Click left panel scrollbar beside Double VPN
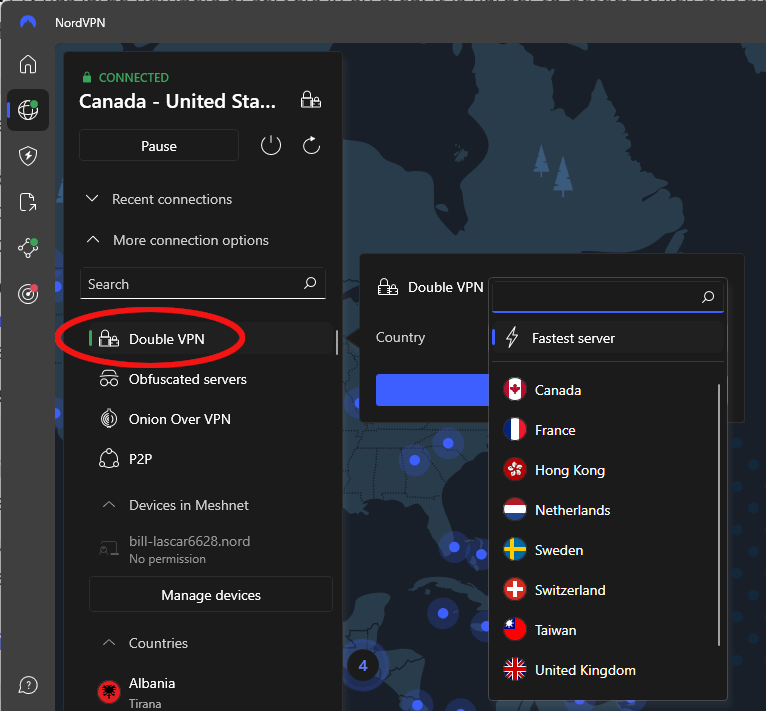 coord(337,342)
